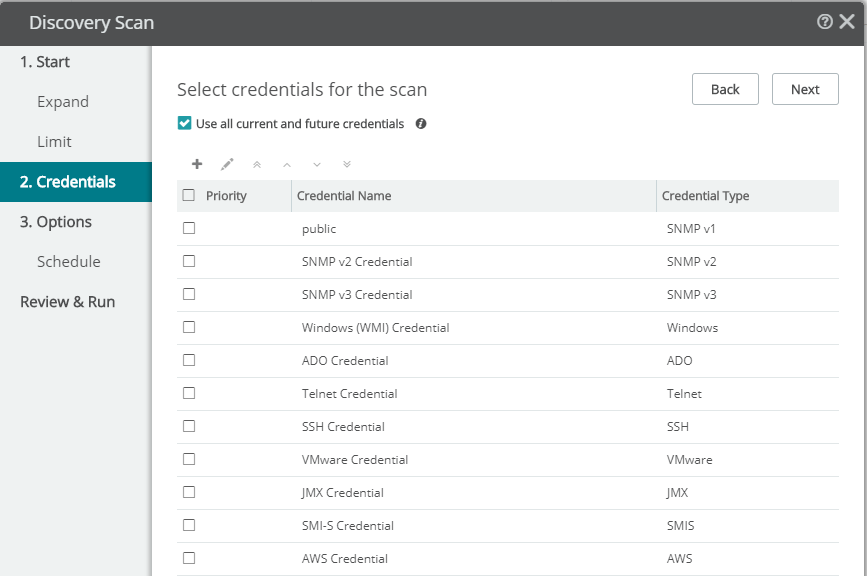Viewport: 867px width, 576px height.
Task: Open the Limit step in sidebar
Action: (54, 142)
